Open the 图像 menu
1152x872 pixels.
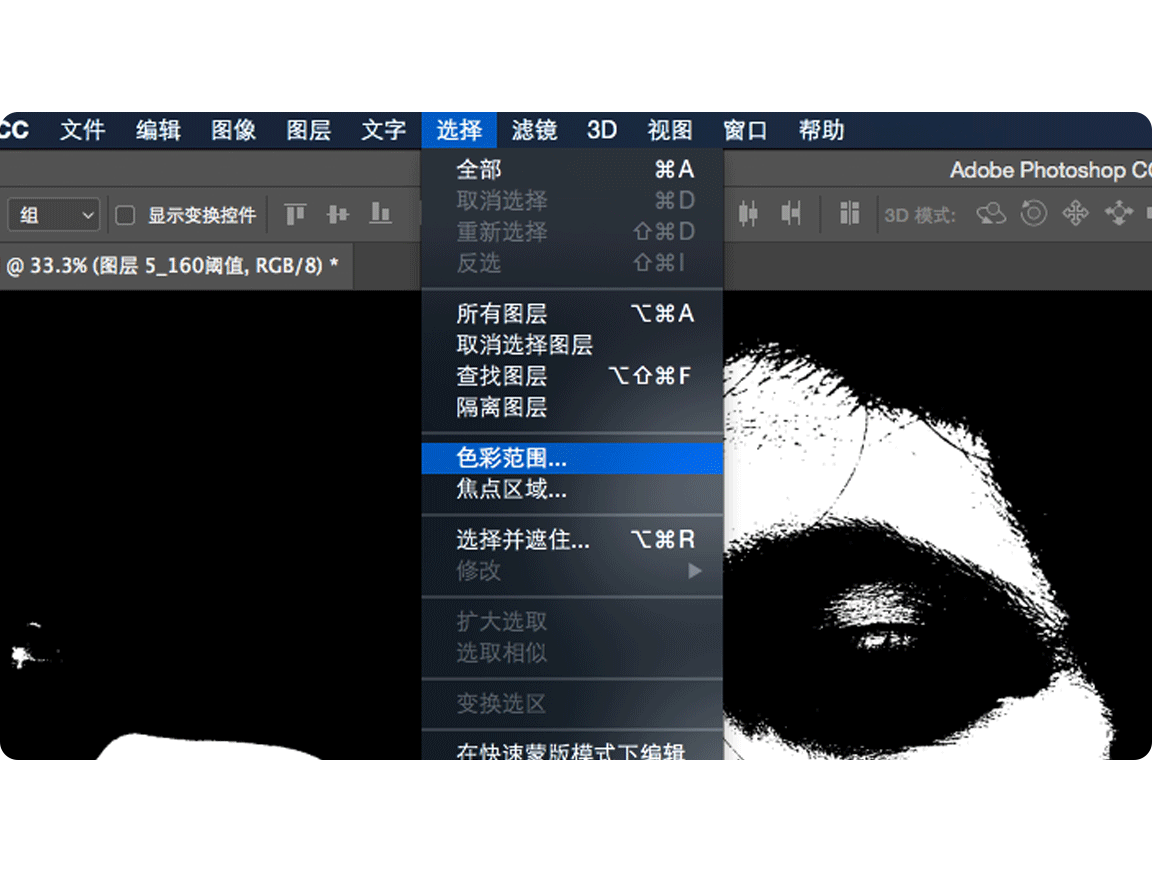coord(233,130)
